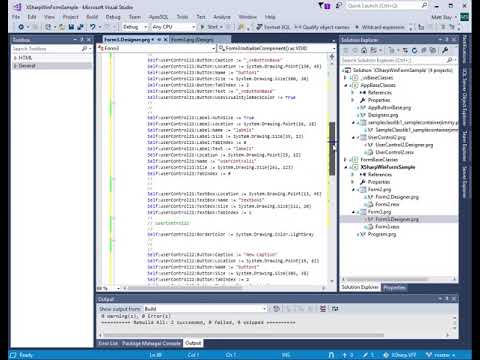Select the XSharpWinFormSample project node
This screenshot has height=360, width=480.
click(388, 167)
